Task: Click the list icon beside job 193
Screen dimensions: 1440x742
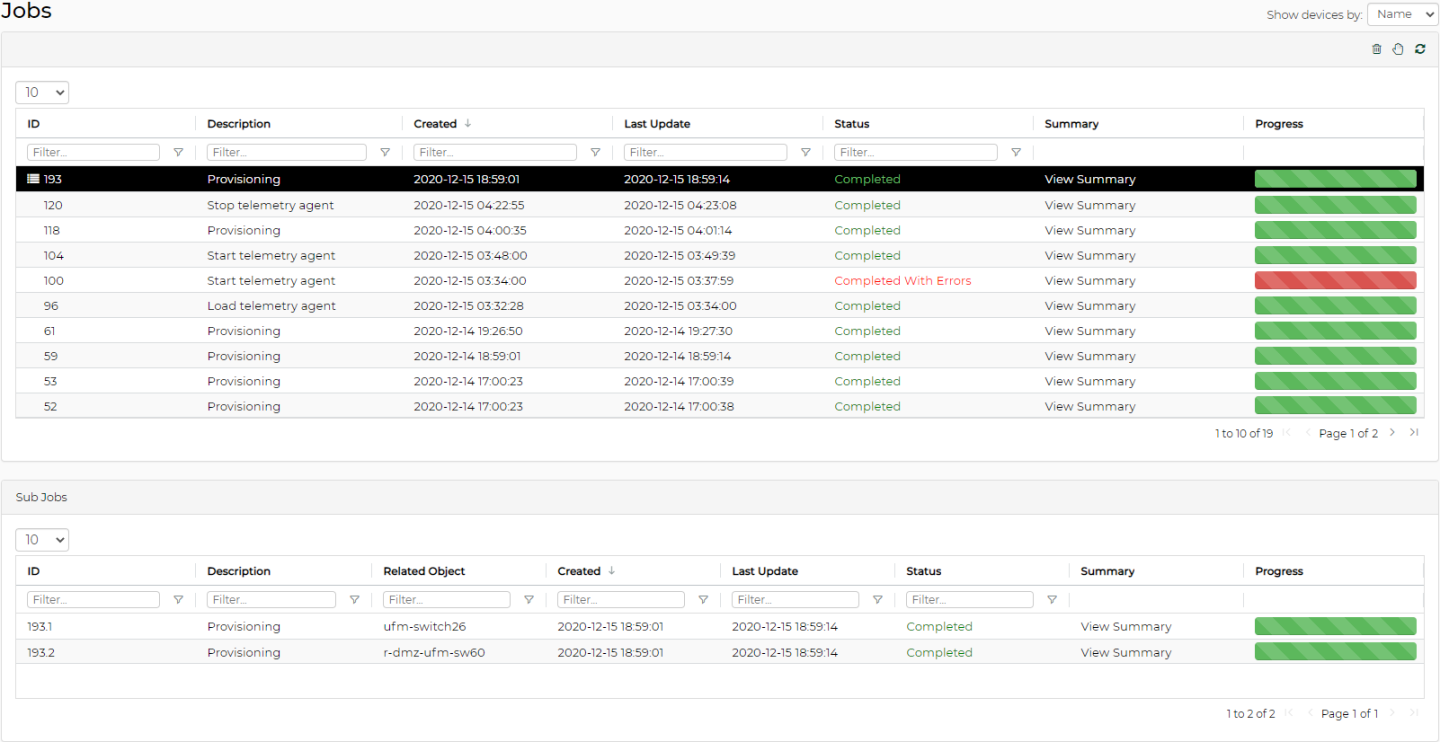Action: [x=33, y=180]
